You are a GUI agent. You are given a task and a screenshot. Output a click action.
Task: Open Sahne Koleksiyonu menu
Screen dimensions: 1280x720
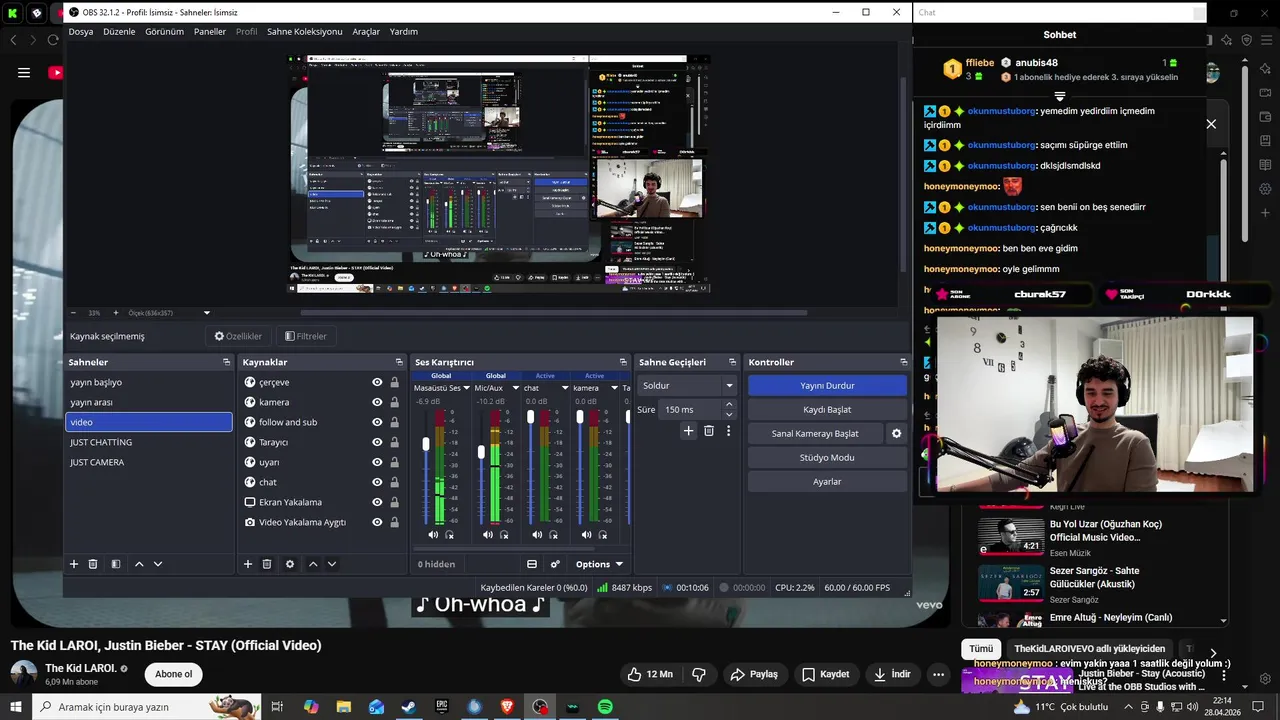(x=304, y=31)
